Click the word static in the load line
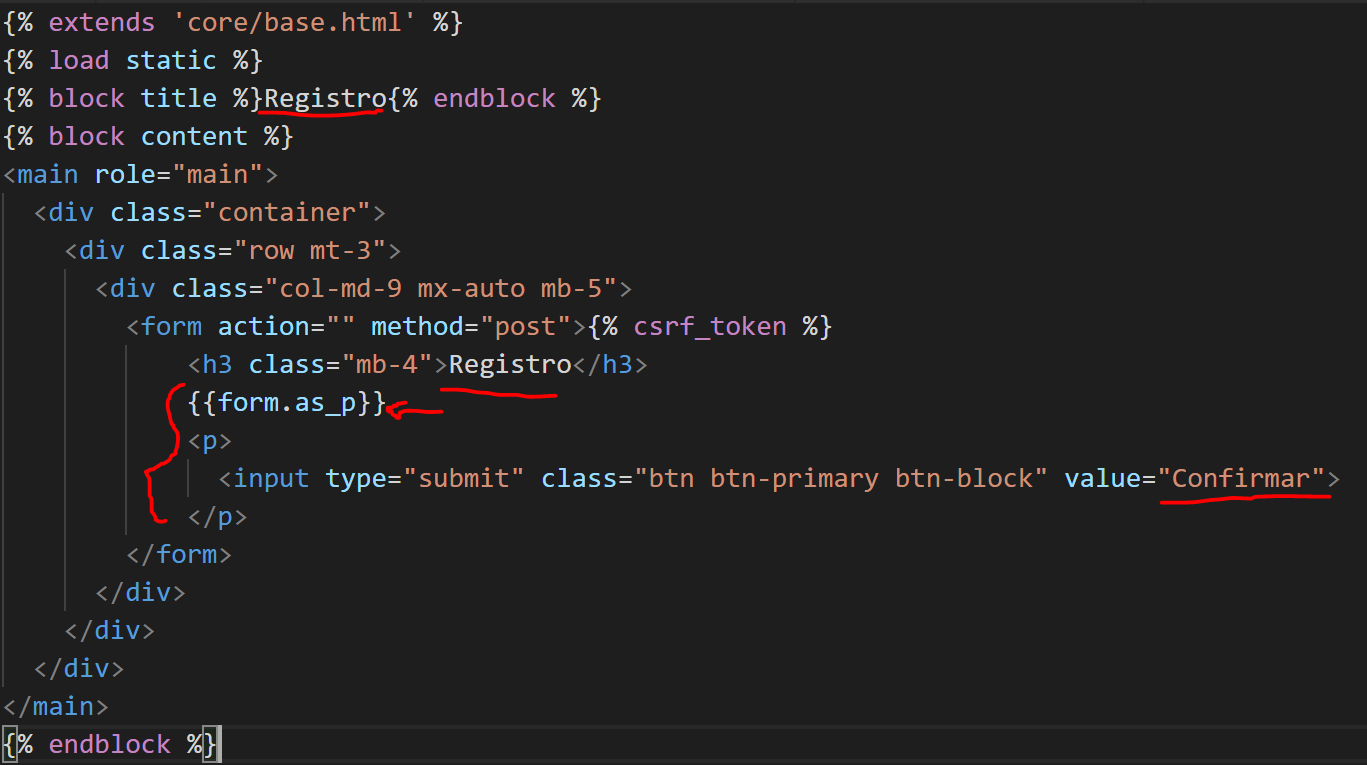Viewport: 1367px width, 765px height. point(171,60)
